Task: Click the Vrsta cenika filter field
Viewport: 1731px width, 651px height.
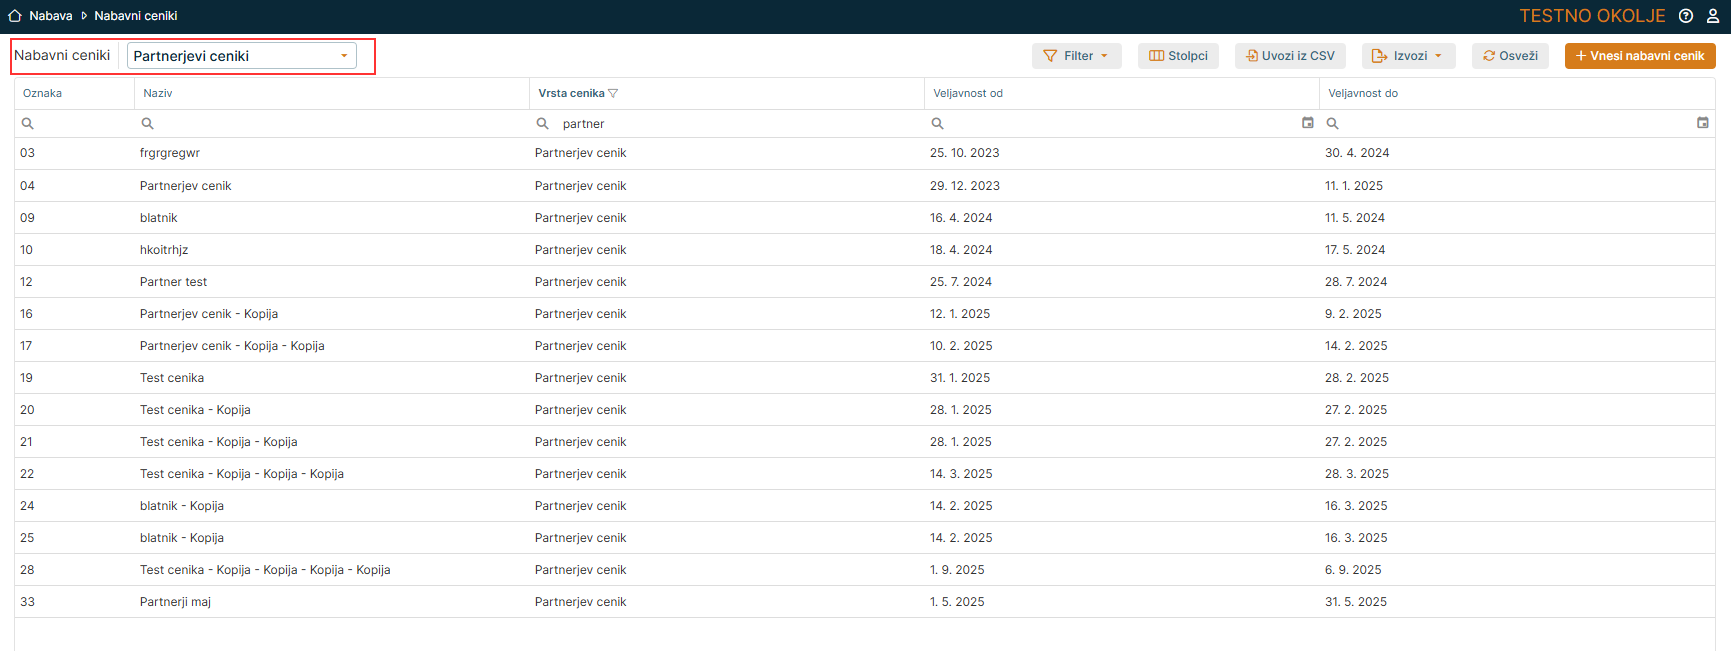Action: point(730,124)
